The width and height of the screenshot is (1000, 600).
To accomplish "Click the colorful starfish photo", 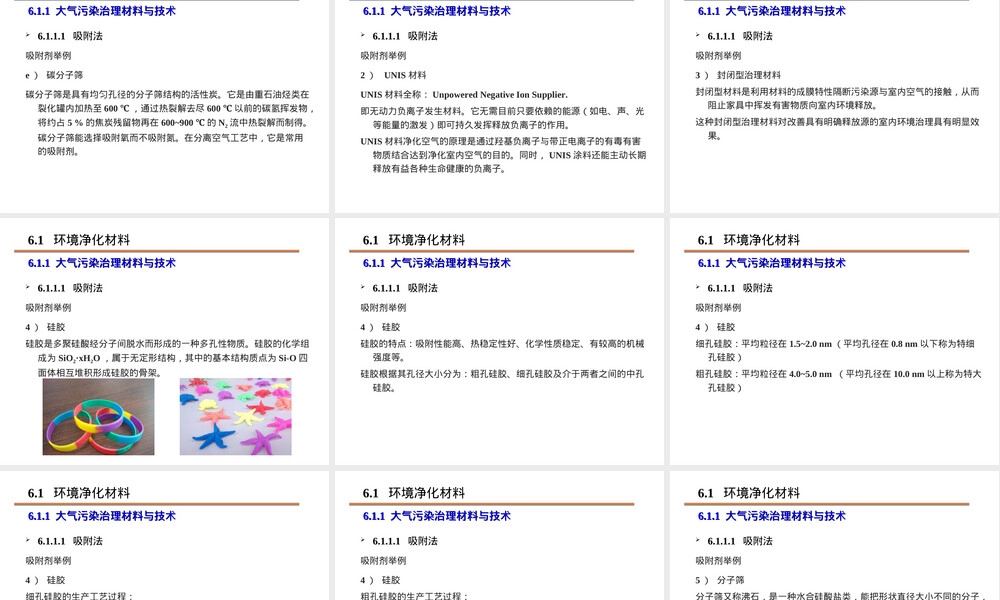I will 235,416.
